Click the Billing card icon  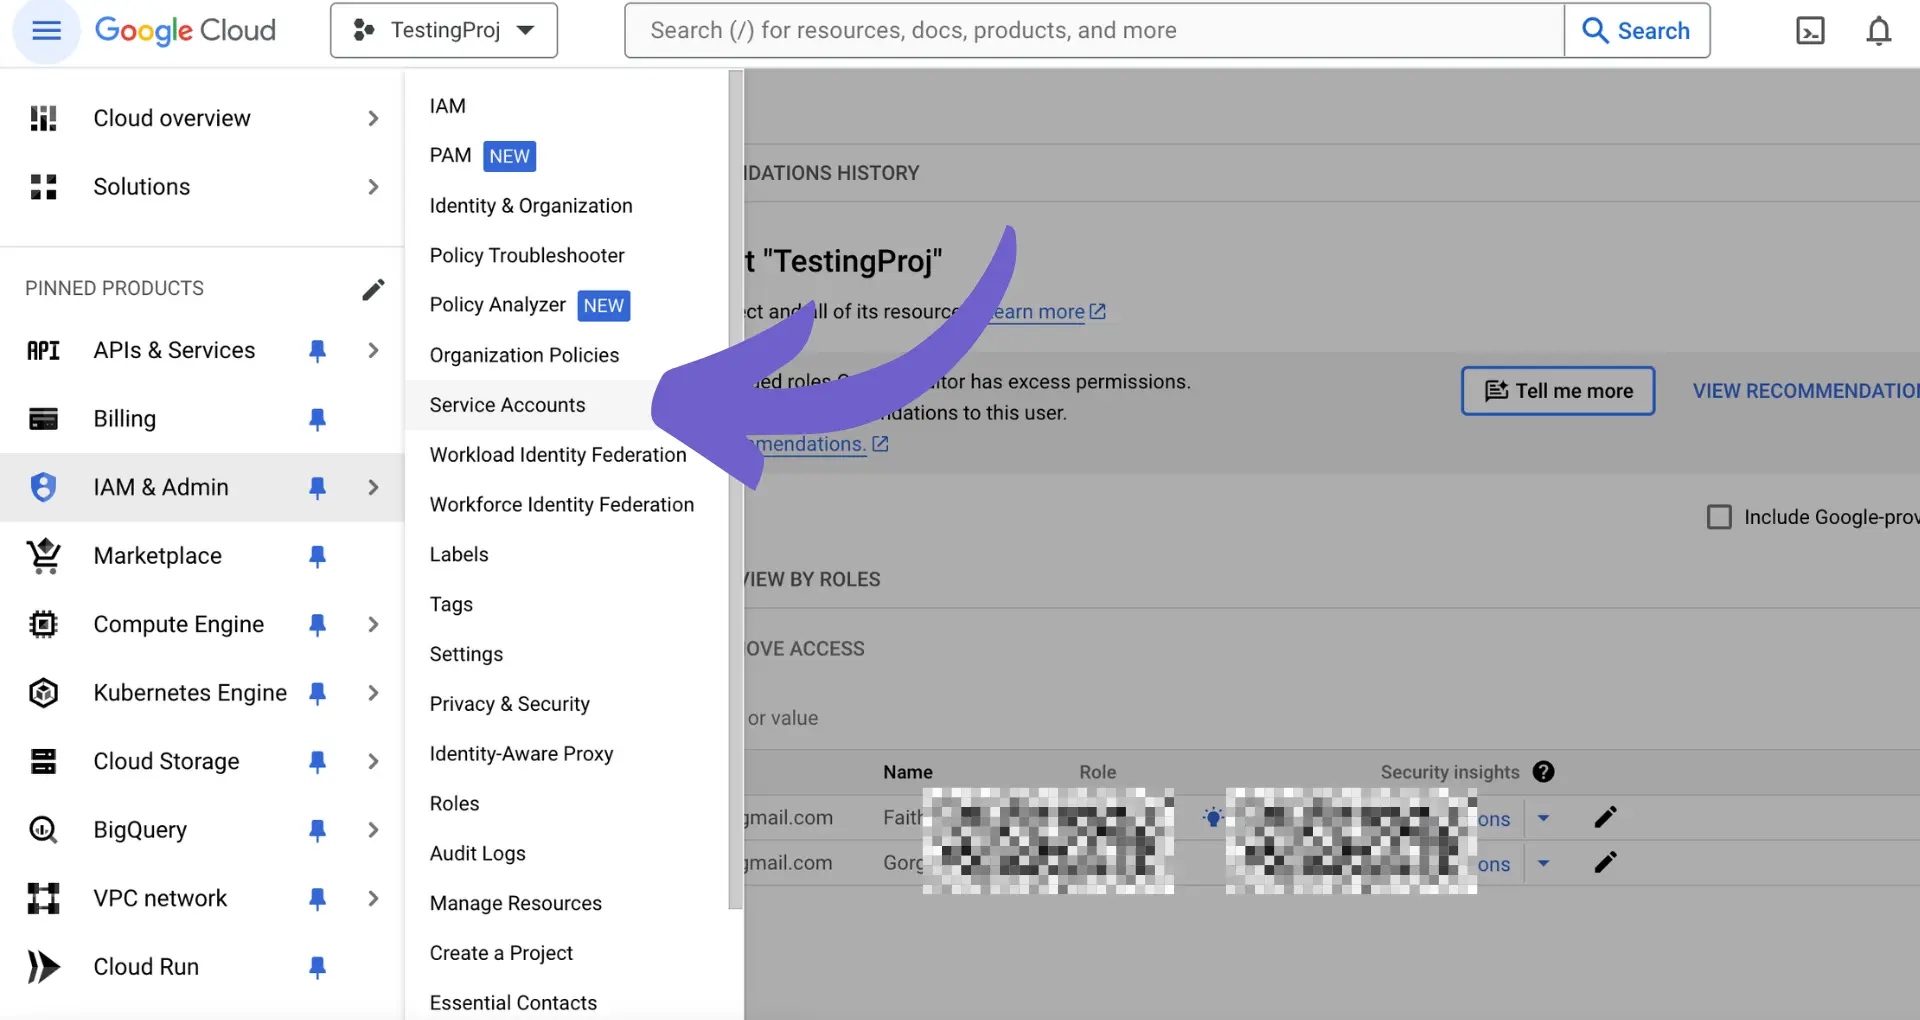tap(43, 419)
